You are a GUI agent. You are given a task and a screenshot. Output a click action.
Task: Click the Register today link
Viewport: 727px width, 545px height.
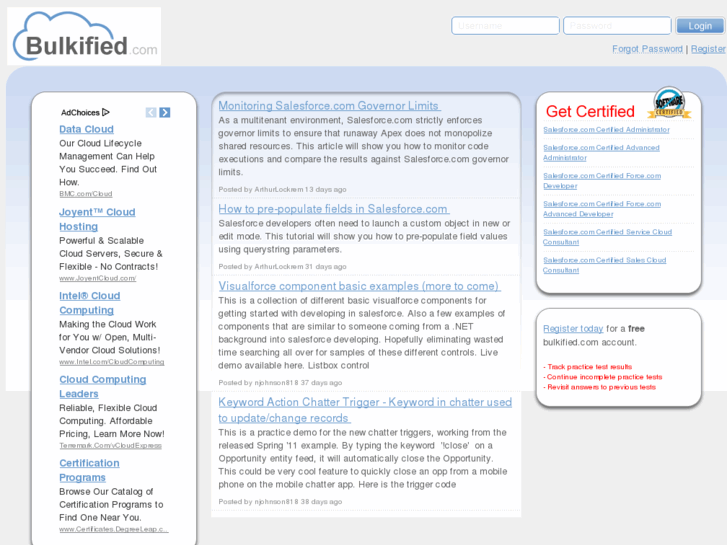tap(573, 328)
